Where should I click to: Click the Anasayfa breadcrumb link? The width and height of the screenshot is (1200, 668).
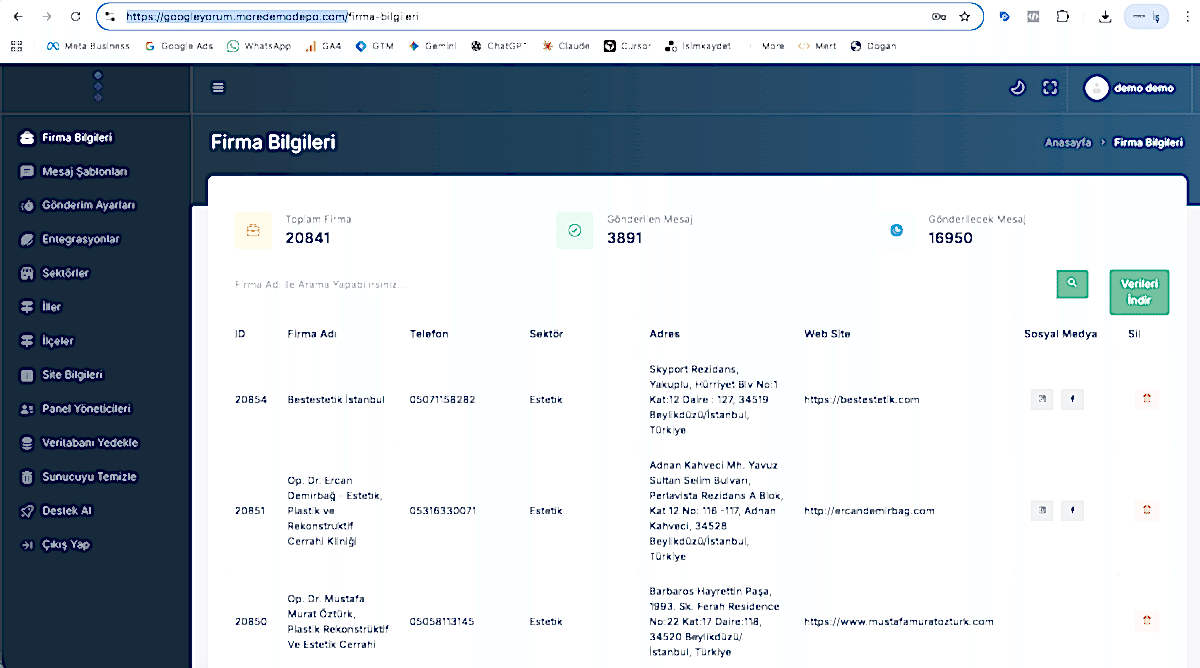point(1067,143)
